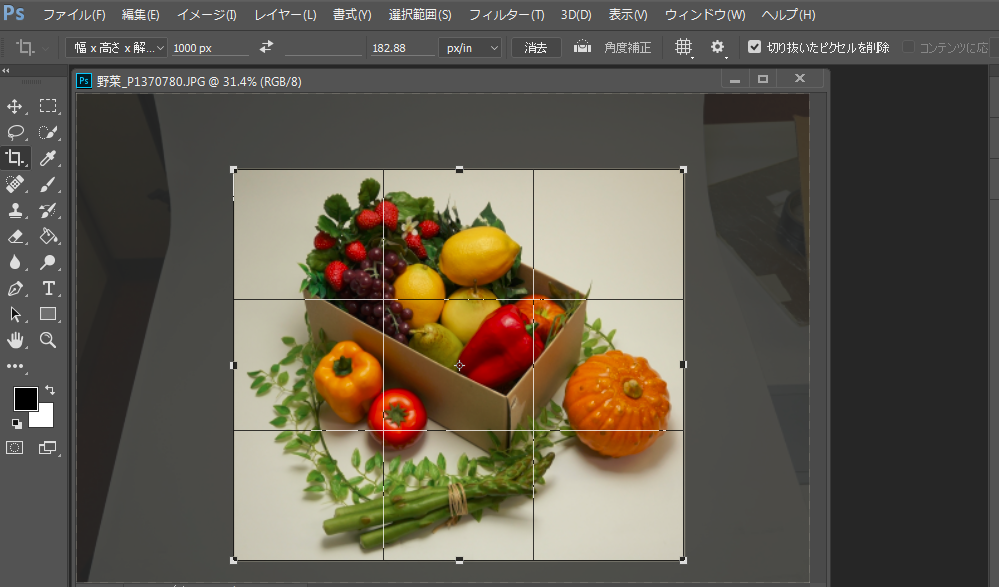
Task: Select the Crop tool in toolbox
Action: [15, 157]
